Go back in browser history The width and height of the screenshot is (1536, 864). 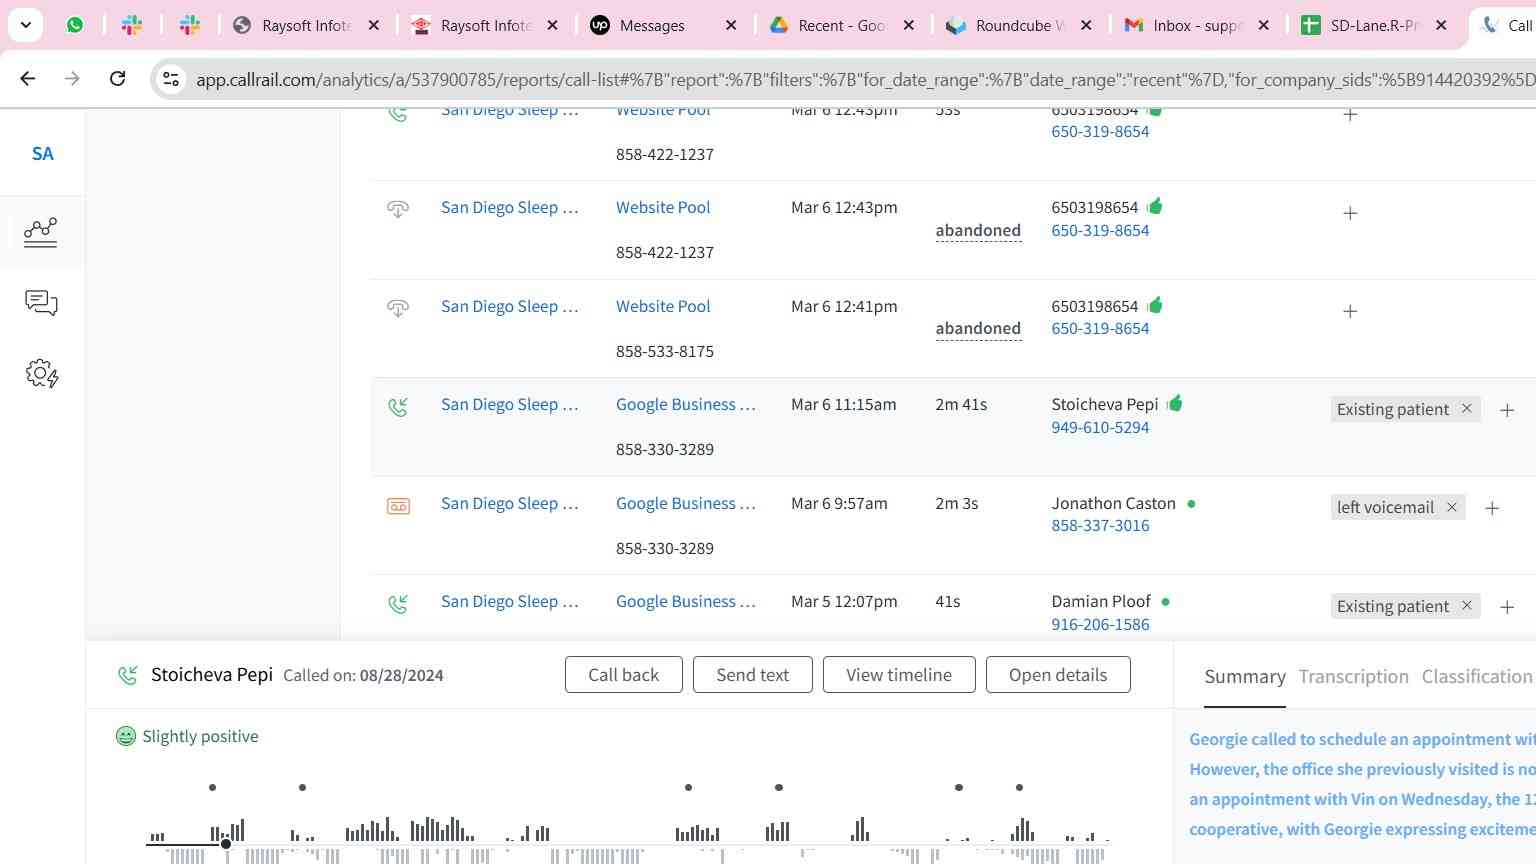tap(28, 78)
